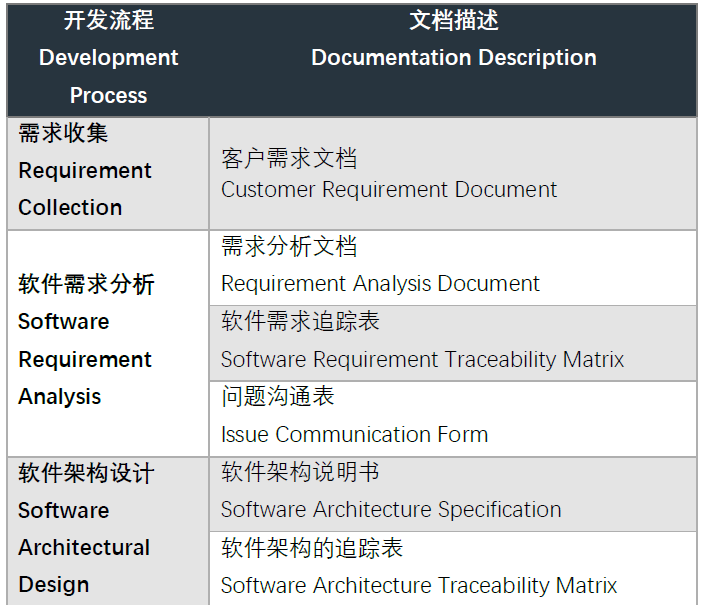Image resolution: width=702 pixels, height=605 pixels.
Task: Click the 客户需求文档 Chinese text
Action: click(289, 159)
